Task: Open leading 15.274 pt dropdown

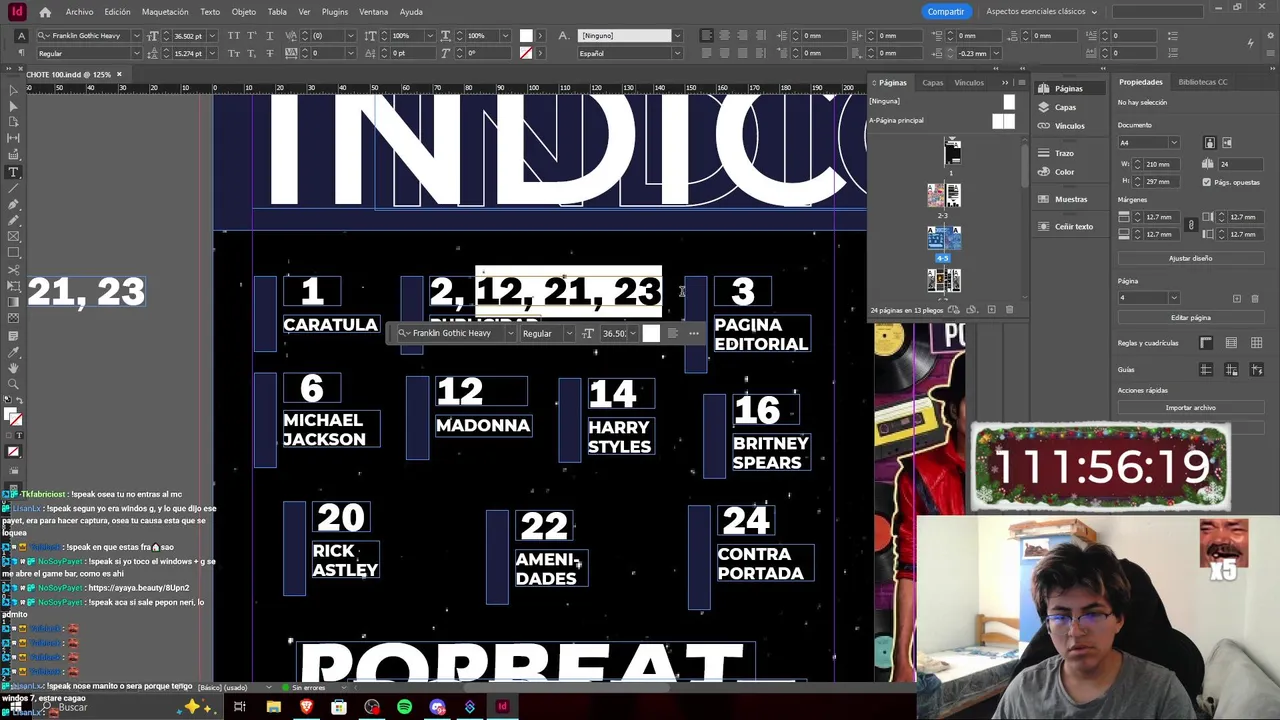Action: coord(212,53)
